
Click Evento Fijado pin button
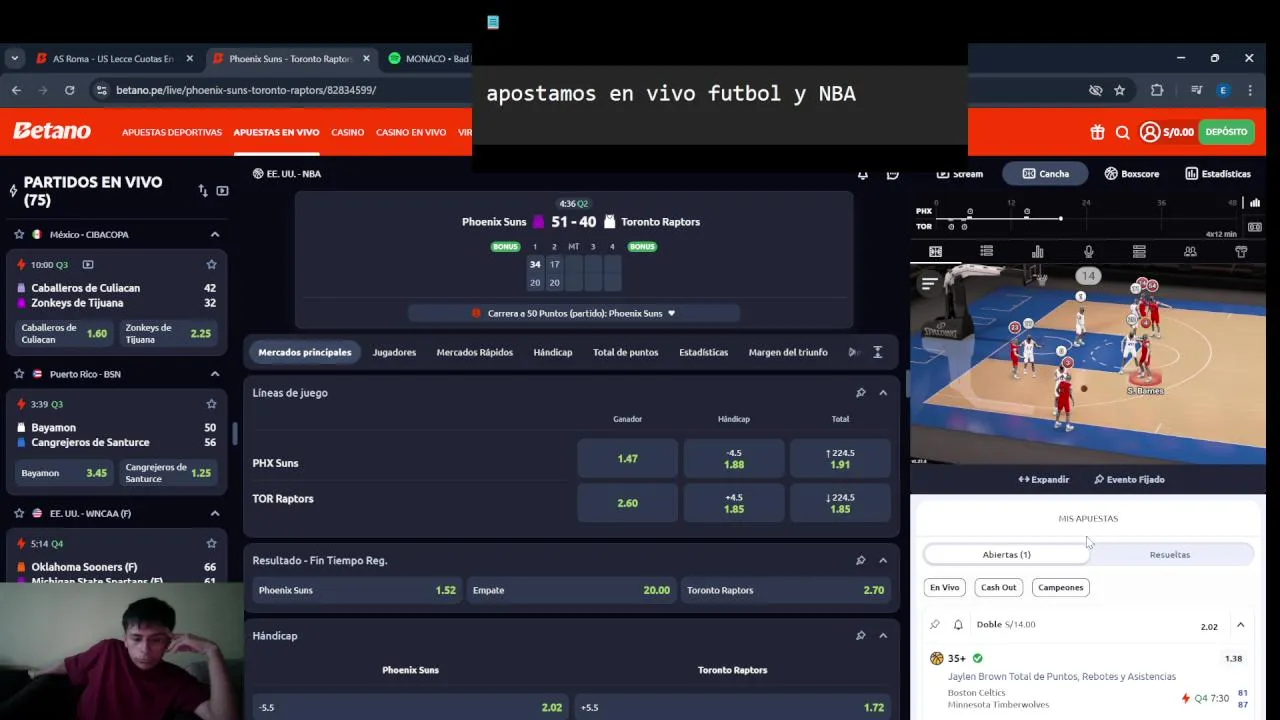tap(1129, 480)
